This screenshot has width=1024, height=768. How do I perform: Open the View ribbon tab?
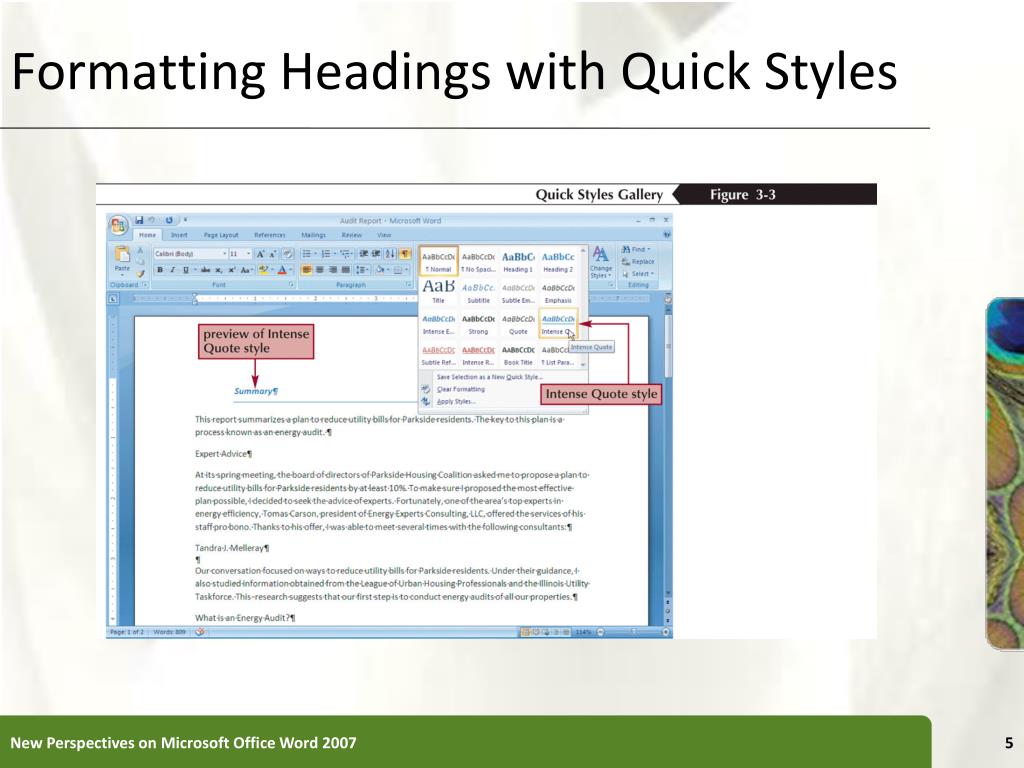(x=384, y=235)
